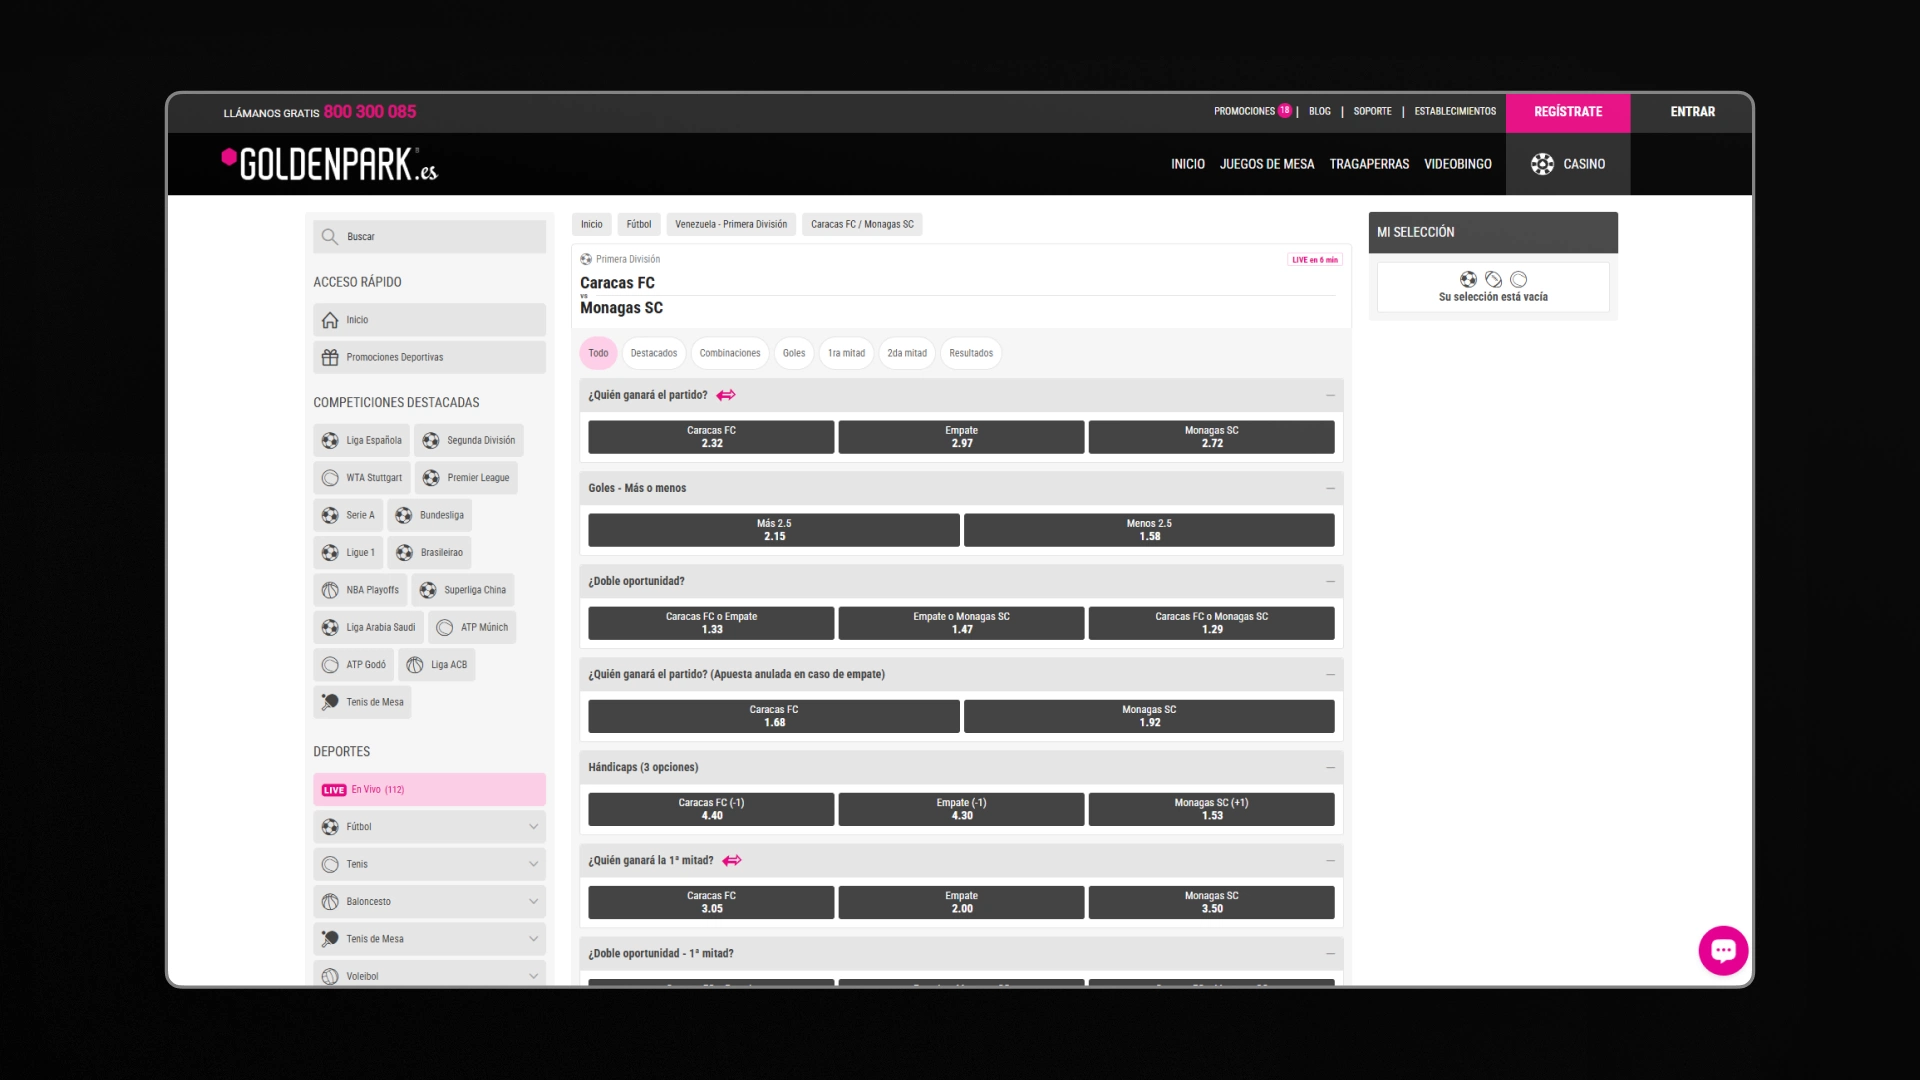Select the 1ra mitad filter tab
The image size is (1920, 1080).
tap(846, 353)
